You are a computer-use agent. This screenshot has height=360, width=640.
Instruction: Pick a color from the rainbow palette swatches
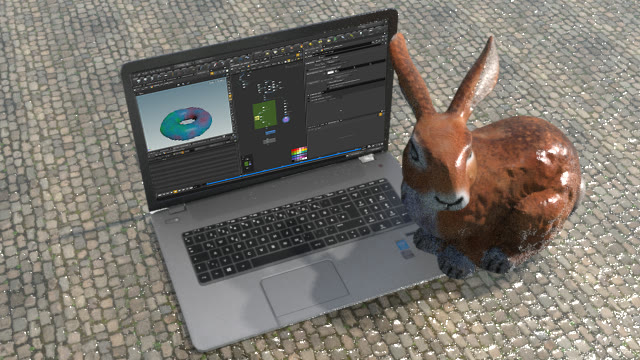[299, 154]
